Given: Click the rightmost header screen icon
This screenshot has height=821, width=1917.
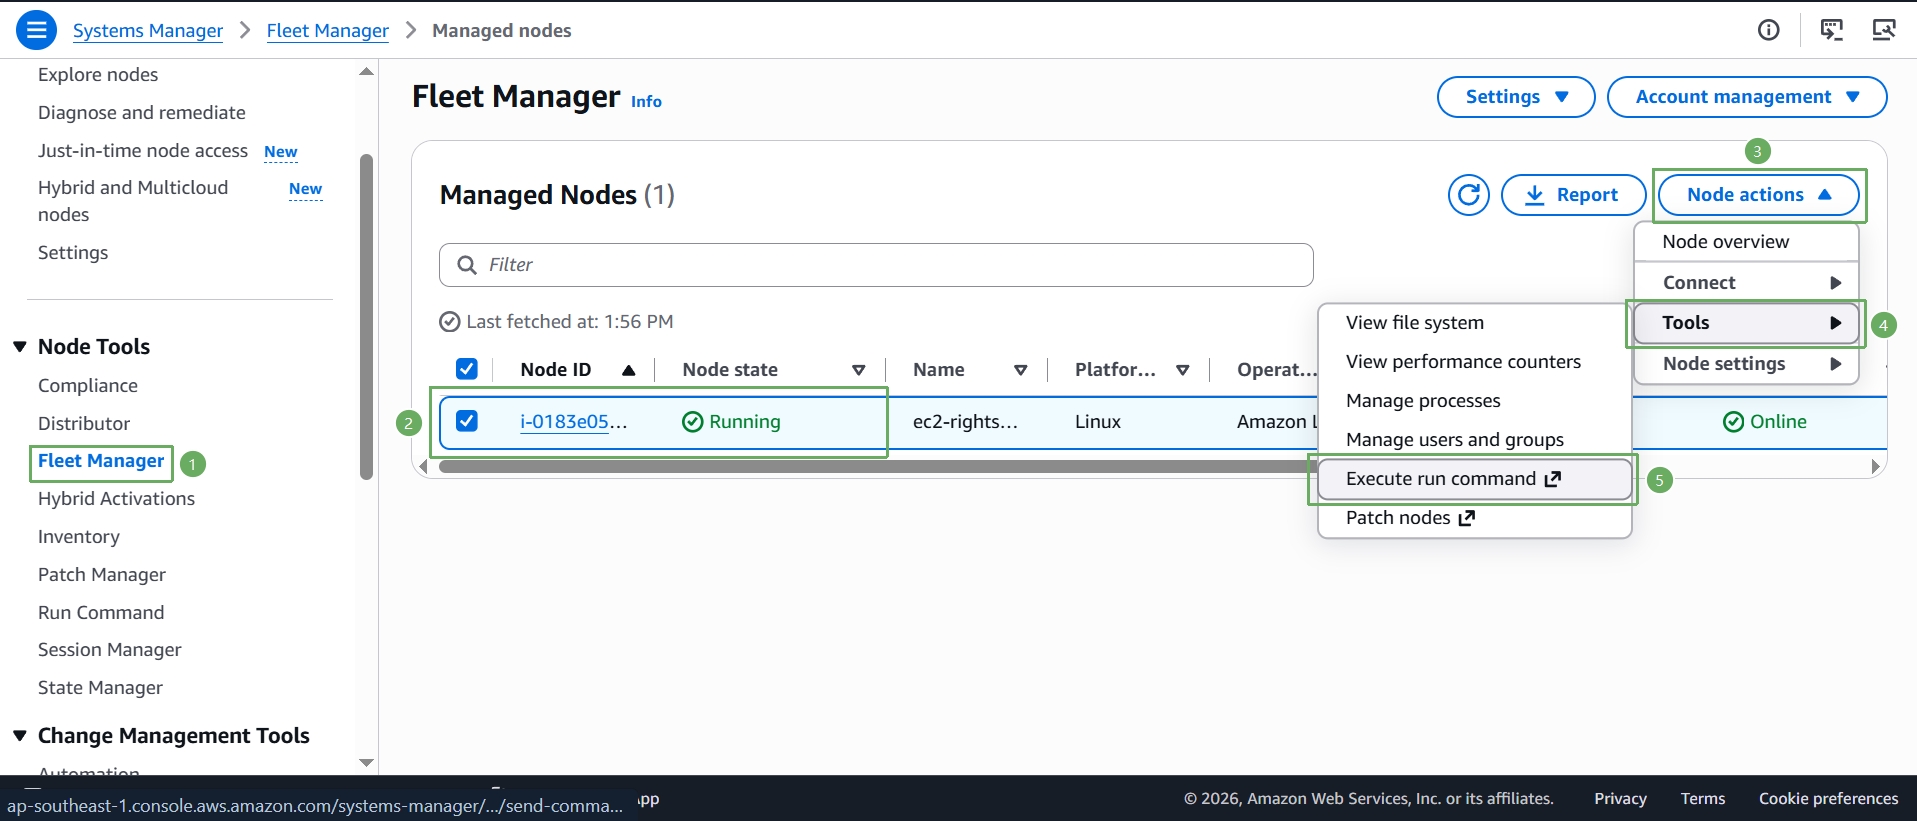Looking at the screenshot, I should coord(1884,30).
